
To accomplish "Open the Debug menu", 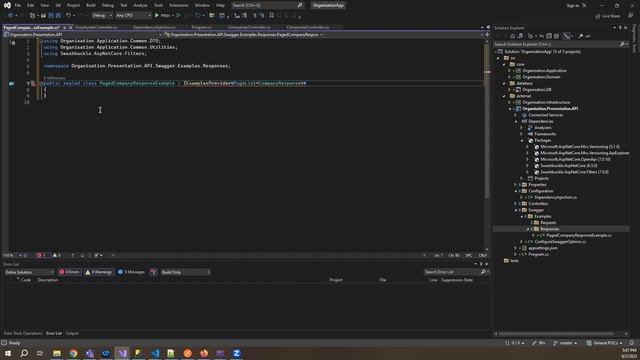I will coord(108,5).
